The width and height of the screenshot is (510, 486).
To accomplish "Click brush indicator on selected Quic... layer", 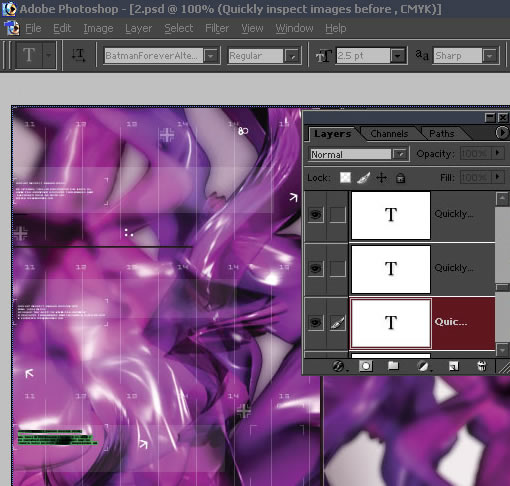I will point(337,322).
